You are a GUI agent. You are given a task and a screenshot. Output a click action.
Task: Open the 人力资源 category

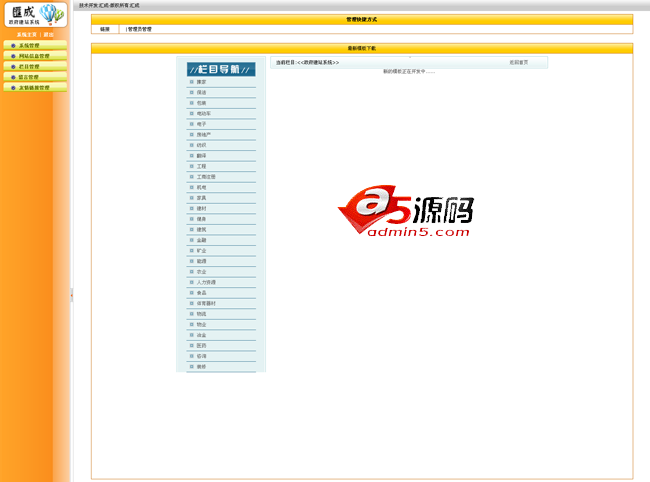[206, 282]
